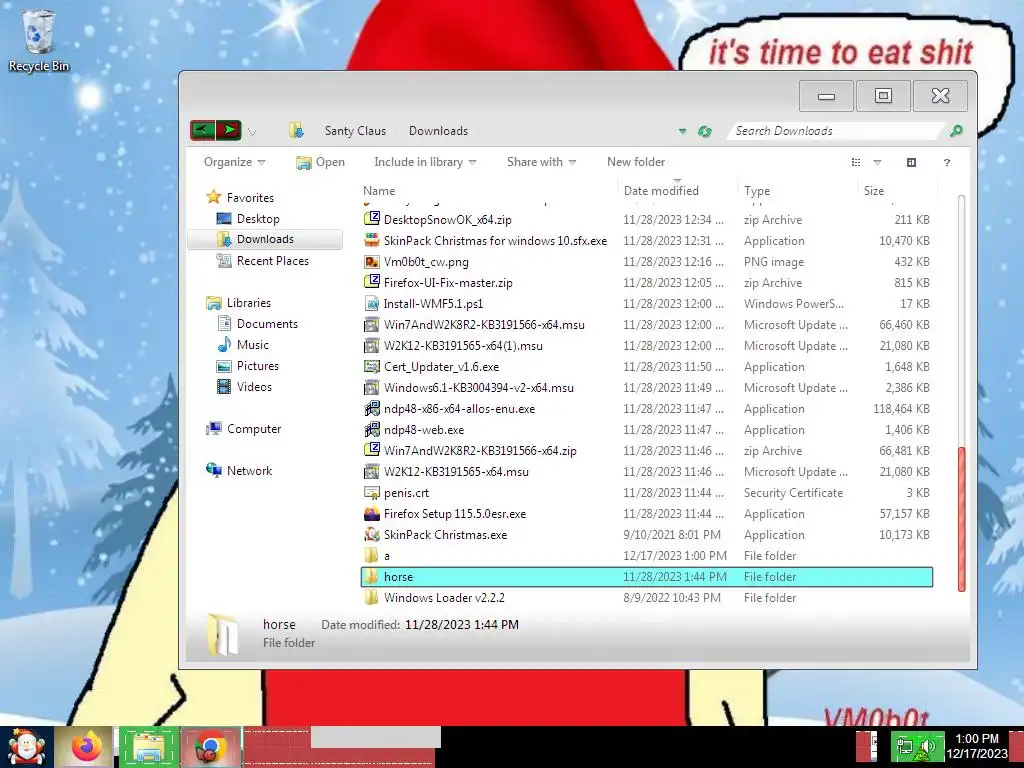Select Network in navigation pane
1024x768 pixels.
239,470
